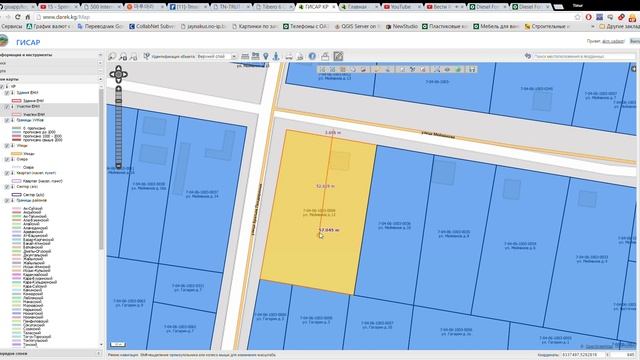Open the Здания ЕНИ layer arrow menu
Viewport: 640px width, 360px height.
click(12, 93)
